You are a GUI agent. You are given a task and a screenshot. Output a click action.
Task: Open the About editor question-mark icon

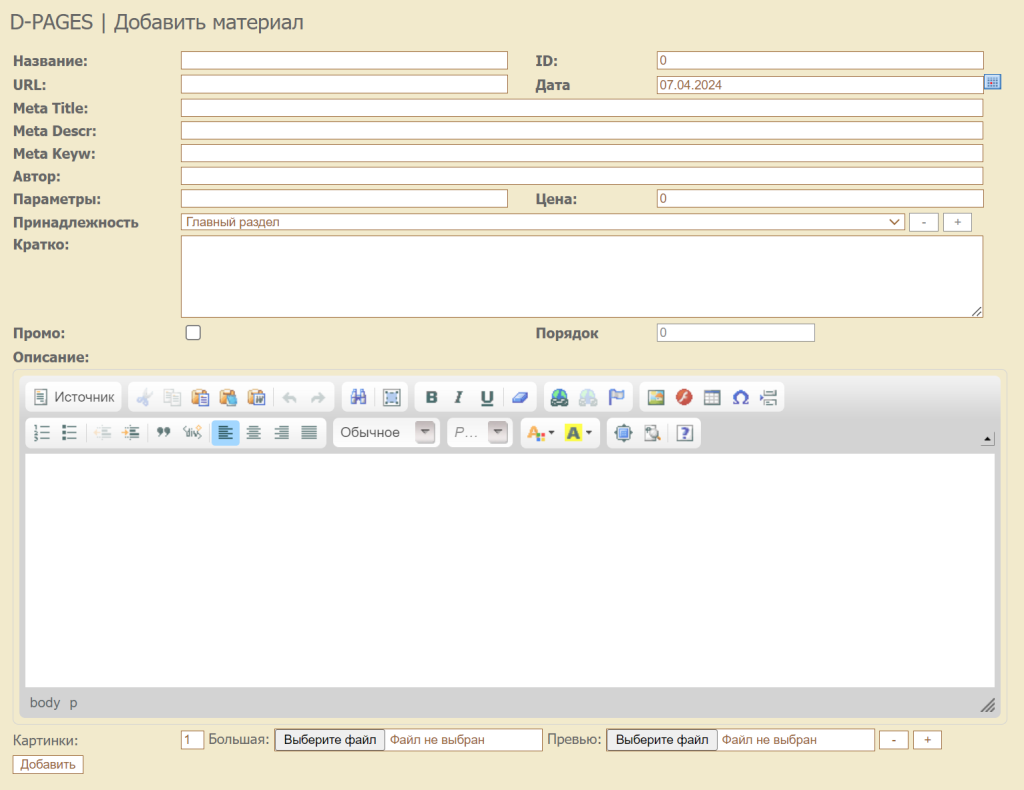pyautogui.click(x=684, y=432)
